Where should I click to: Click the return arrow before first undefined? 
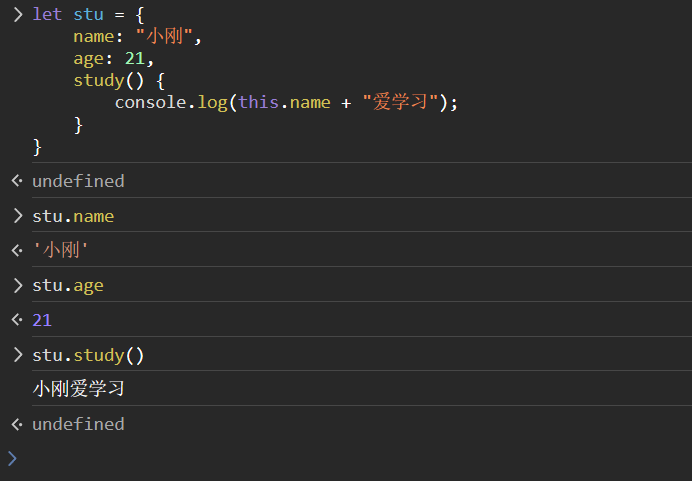click(x=16, y=181)
